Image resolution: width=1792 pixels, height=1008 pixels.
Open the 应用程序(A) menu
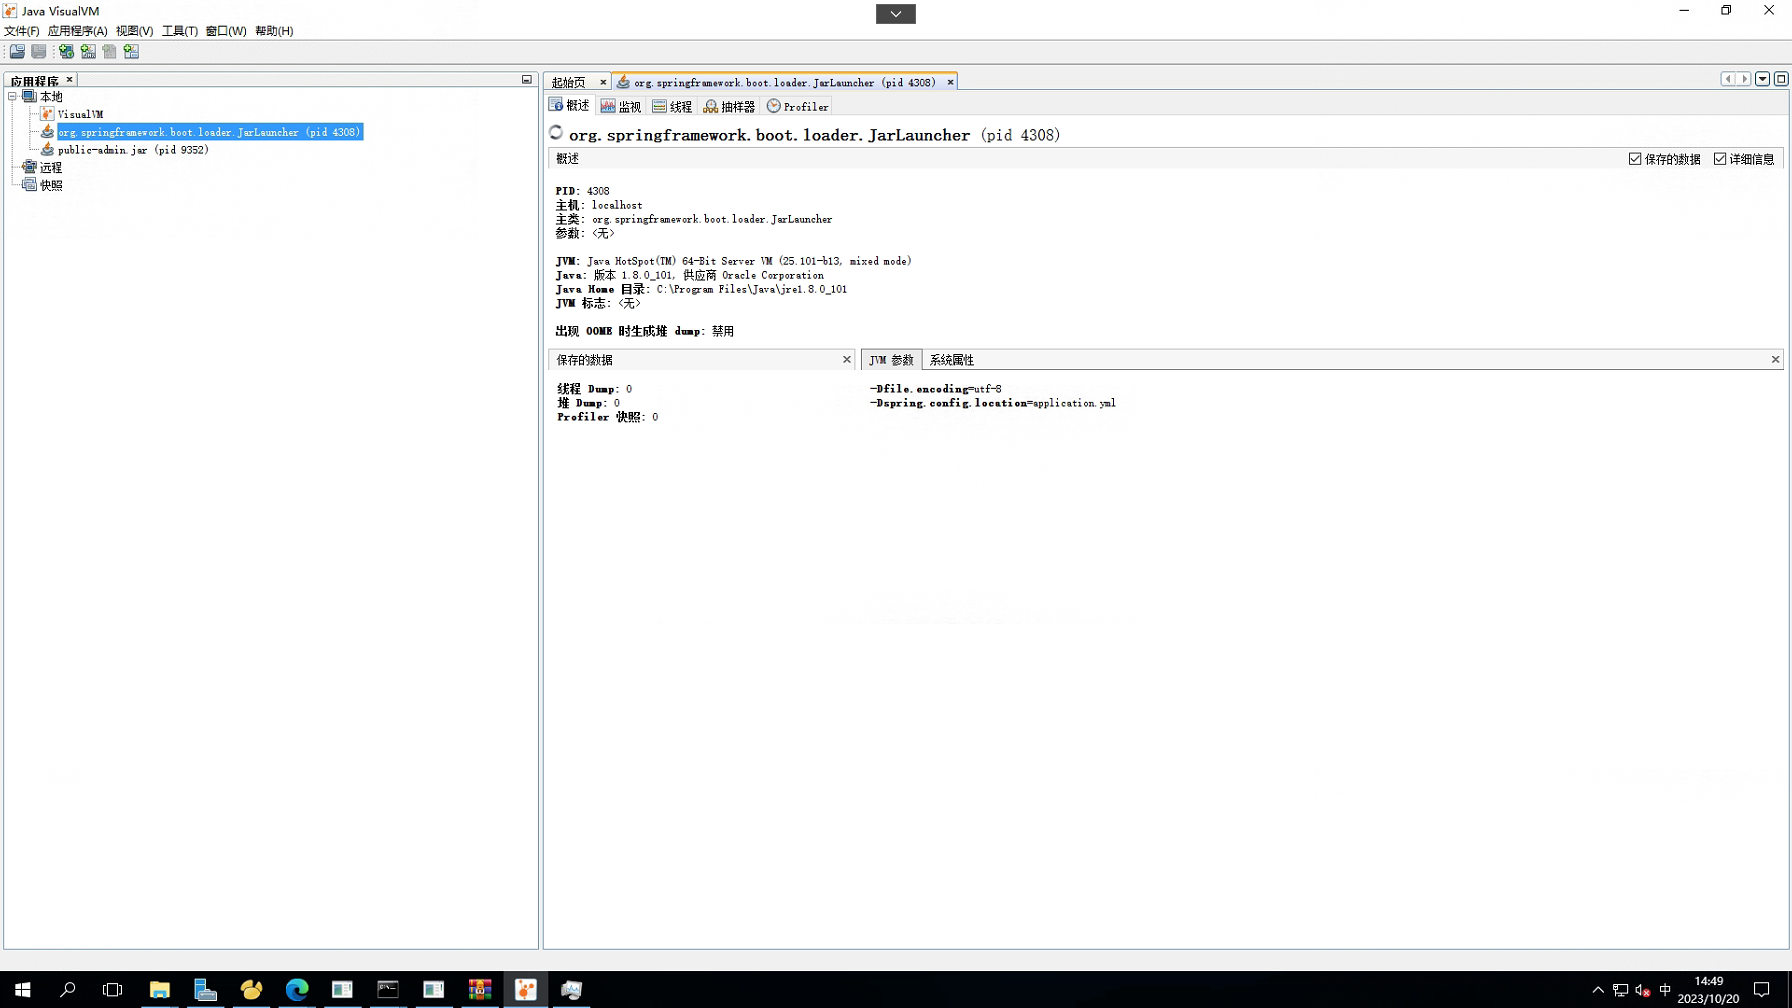77,31
